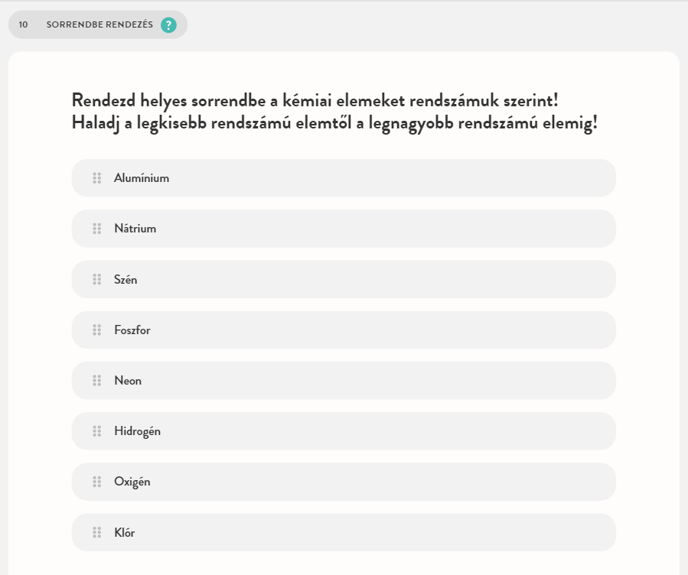The image size is (688, 575).
Task: Click the drag handle beside Alumínium
Action: (x=97, y=178)
